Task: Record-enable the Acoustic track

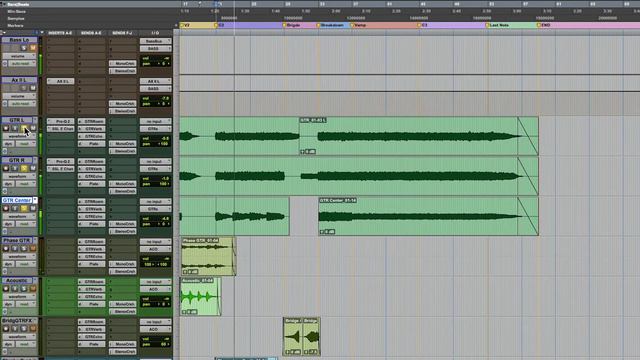Action: pyautogui.click(x=6, y=289)
